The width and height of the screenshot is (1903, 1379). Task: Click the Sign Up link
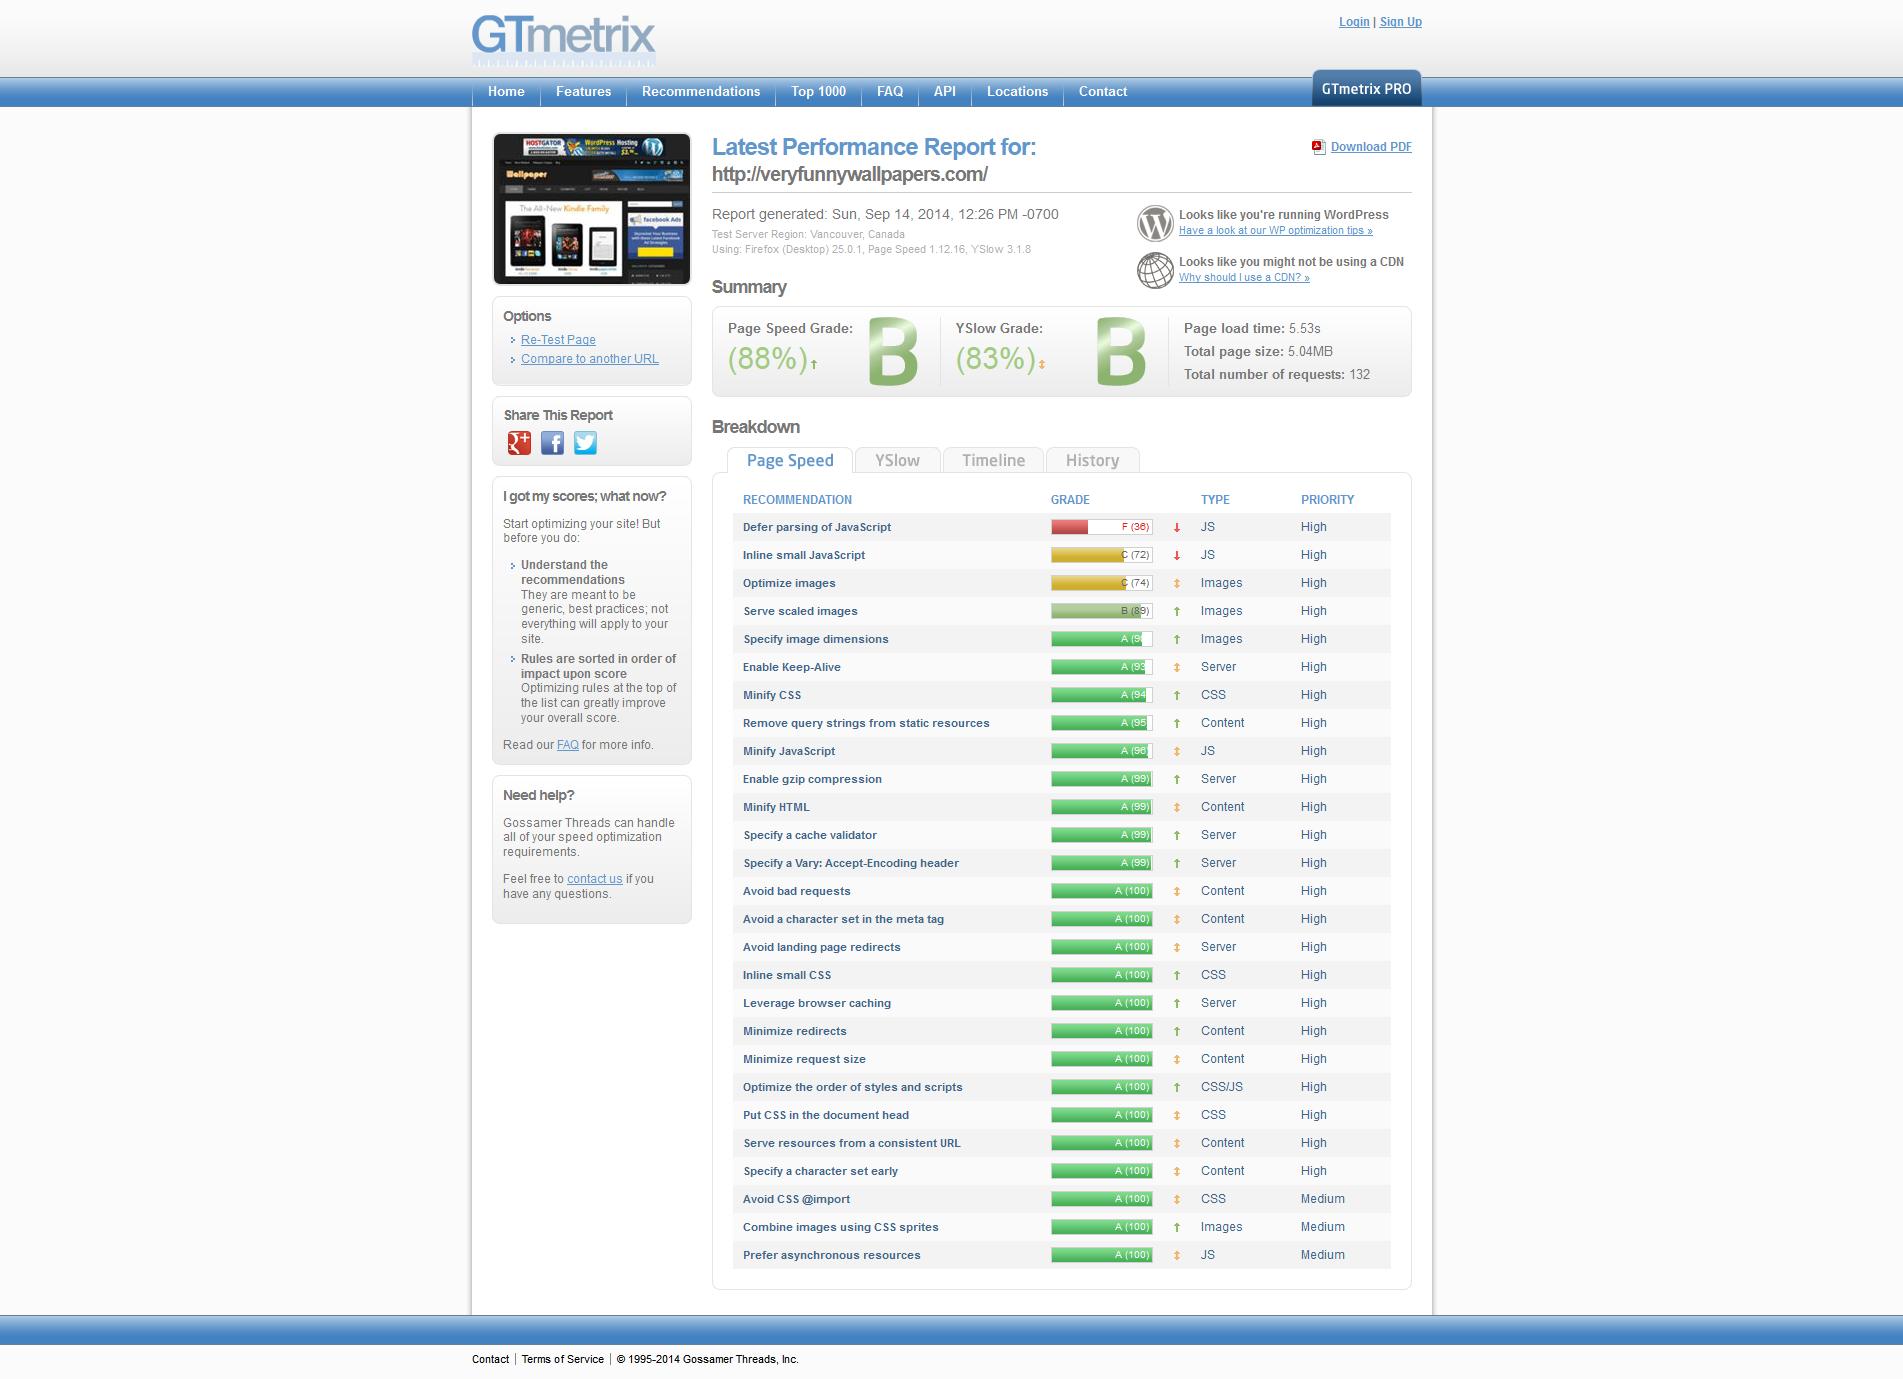1400,22
